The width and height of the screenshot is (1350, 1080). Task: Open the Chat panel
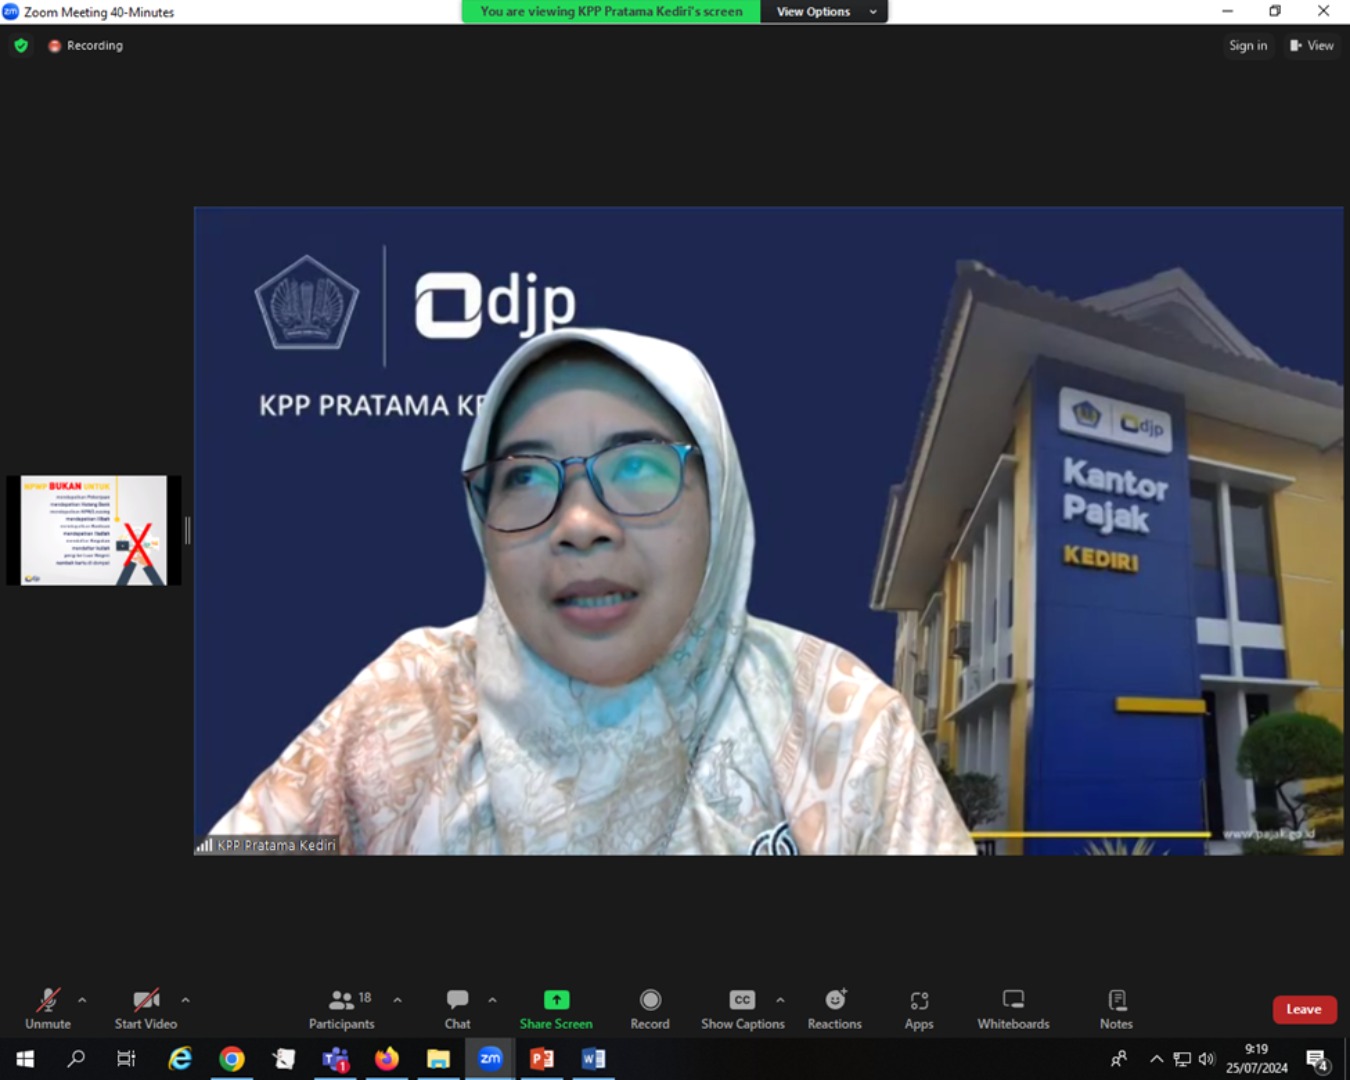[457, 1008]
